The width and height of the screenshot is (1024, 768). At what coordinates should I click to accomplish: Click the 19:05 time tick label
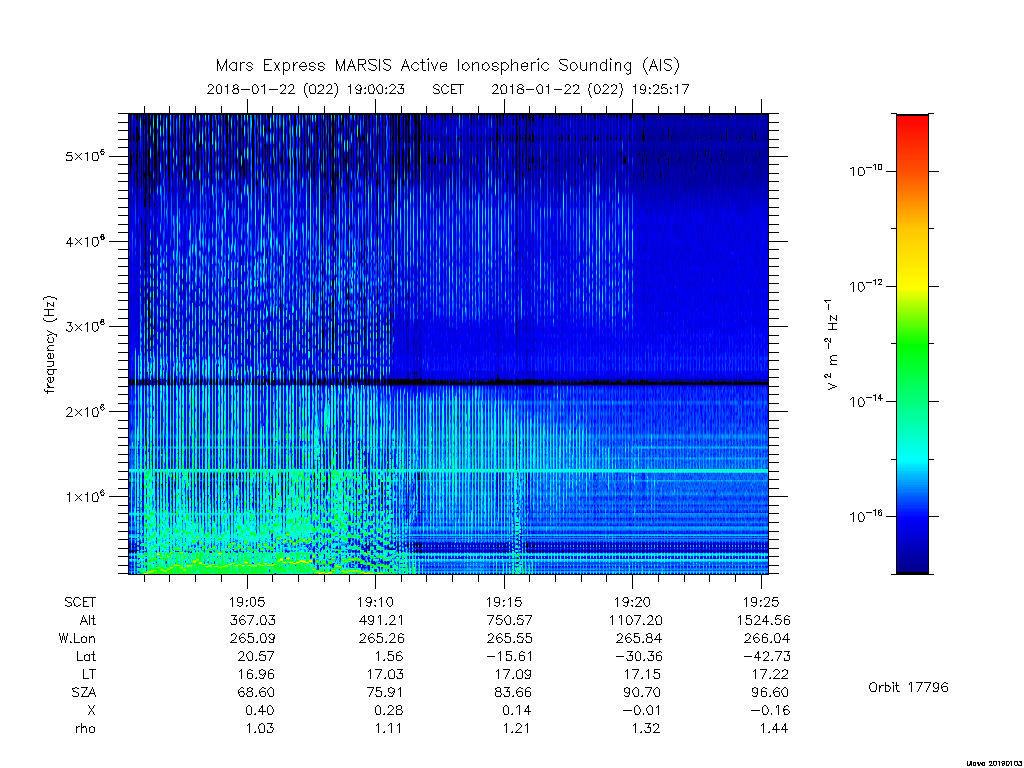247,602
